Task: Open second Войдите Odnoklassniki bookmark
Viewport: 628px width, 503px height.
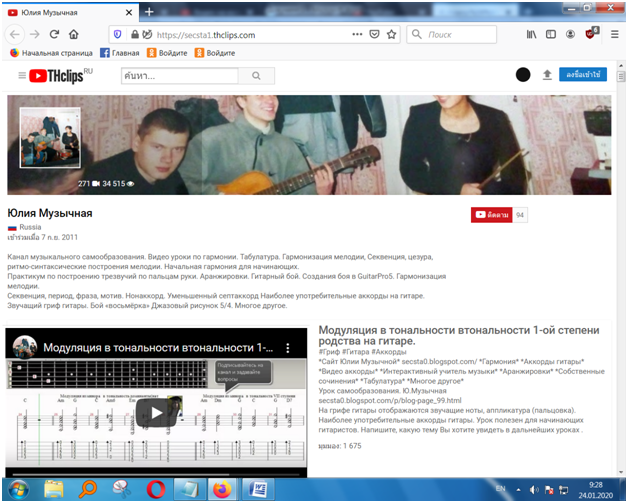Action: click(215, 53)
